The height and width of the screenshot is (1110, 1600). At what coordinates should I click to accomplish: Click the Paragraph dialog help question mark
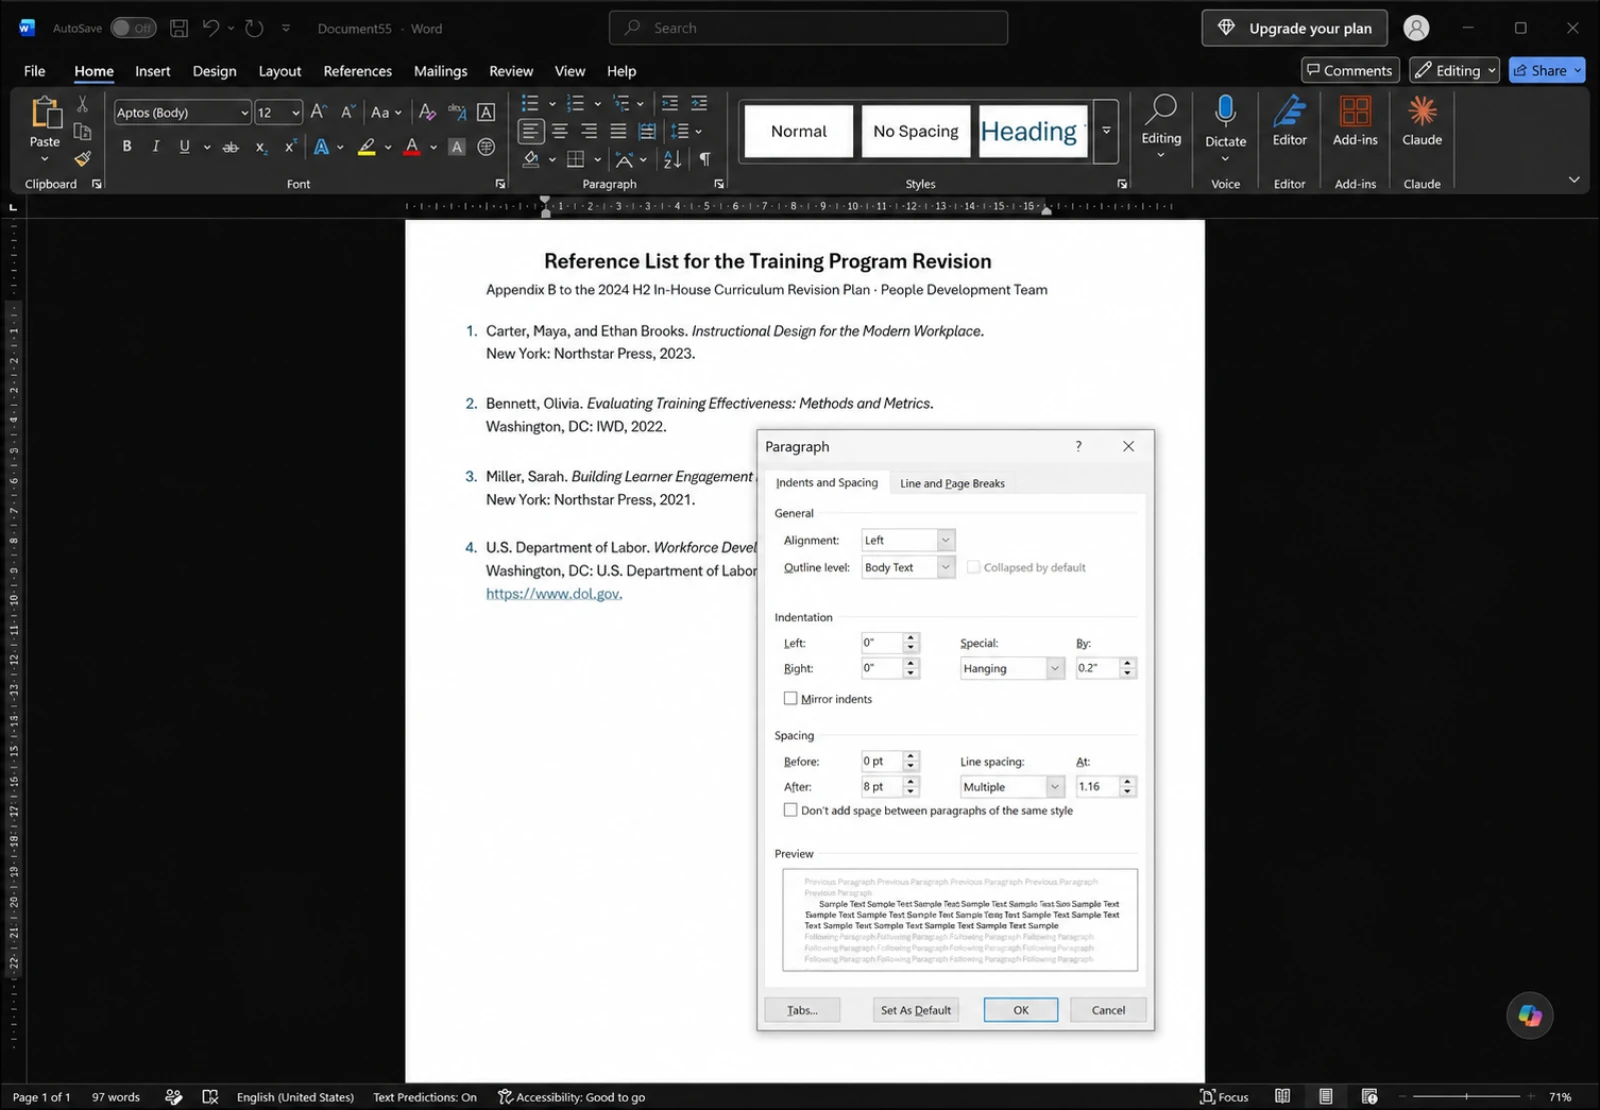[1078, 446]
